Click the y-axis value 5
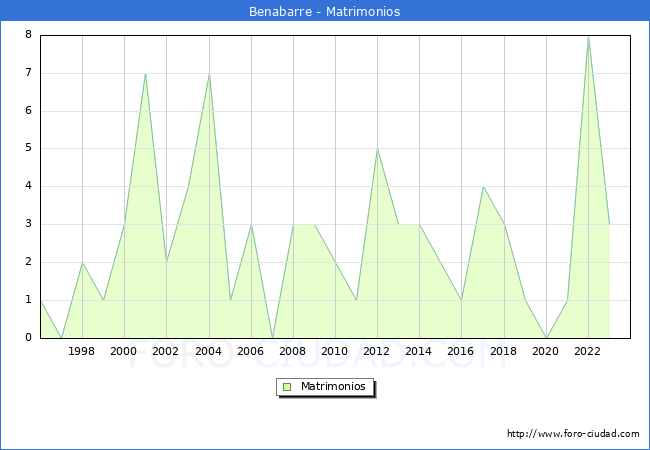This screenshot has height=450, width=650. [x=29, y=148]
